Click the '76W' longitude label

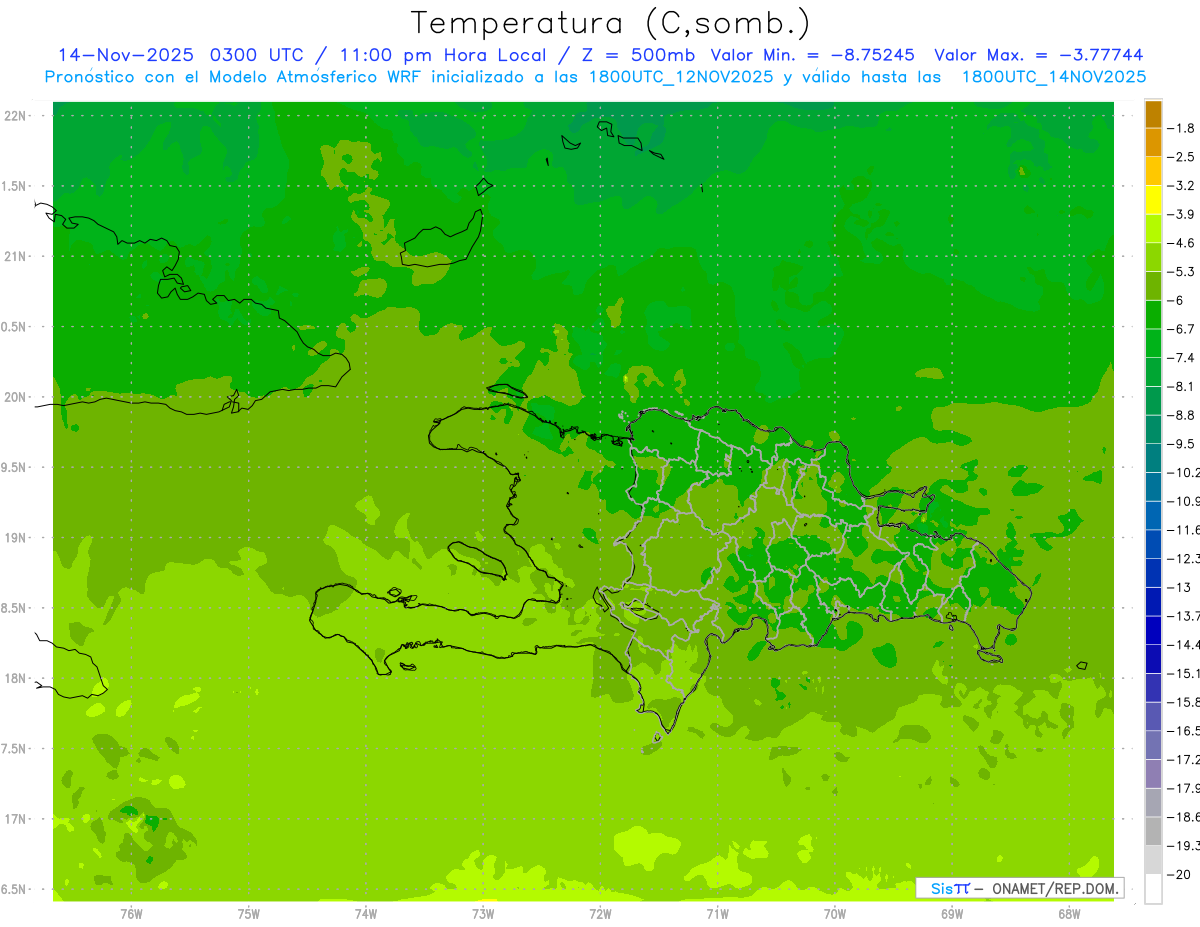coord(131,913)
